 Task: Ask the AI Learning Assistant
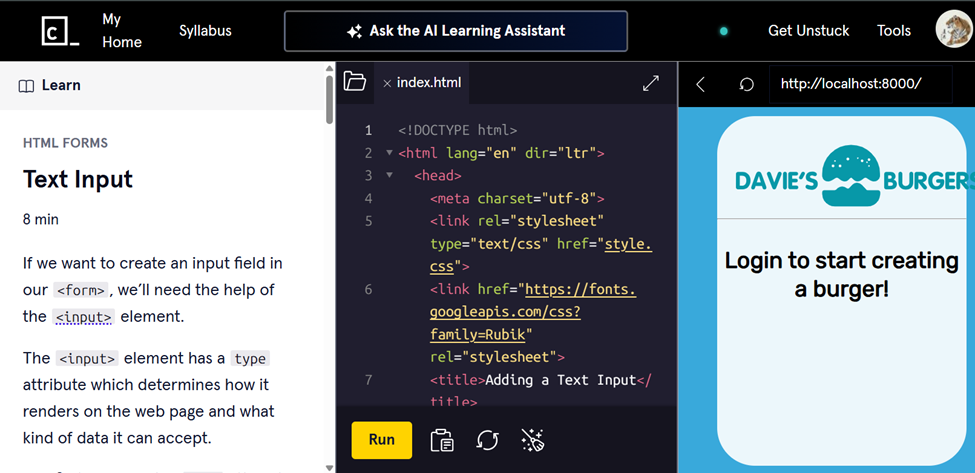456,31
